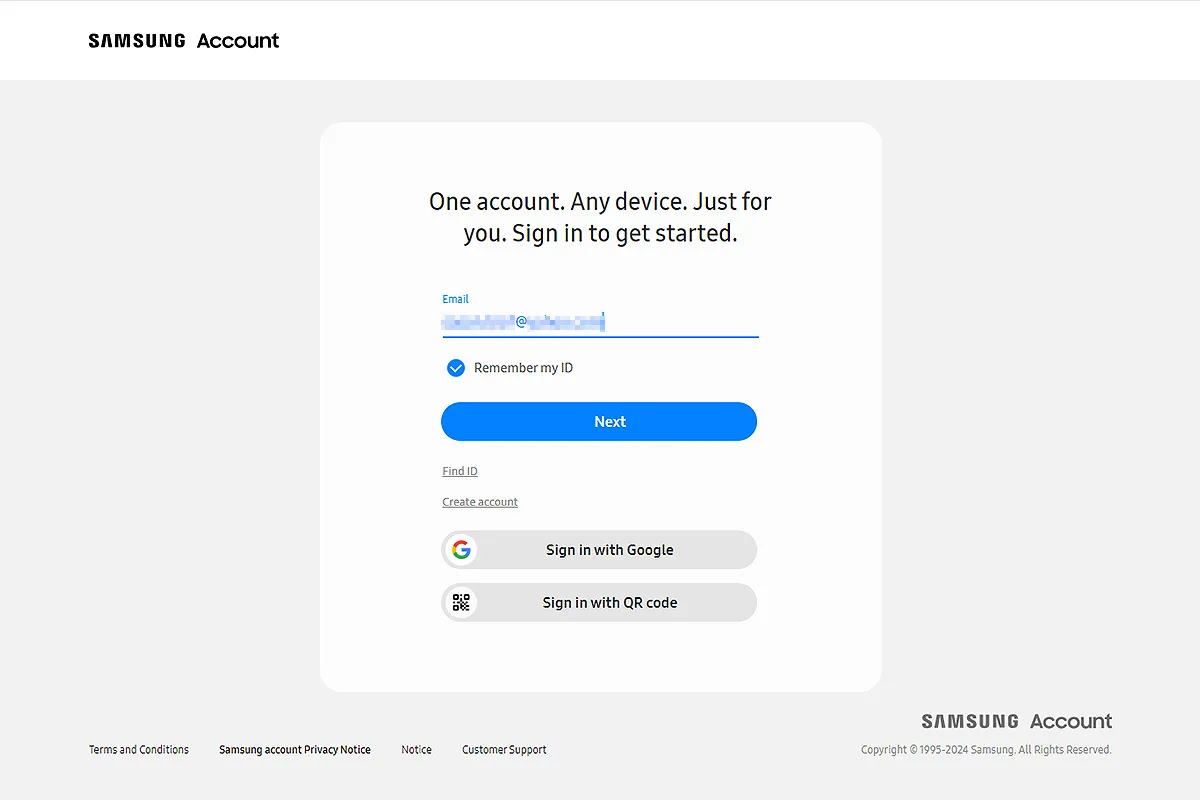
Task: Select the SAMSUNG logo in the header
Action: point(136,40)
